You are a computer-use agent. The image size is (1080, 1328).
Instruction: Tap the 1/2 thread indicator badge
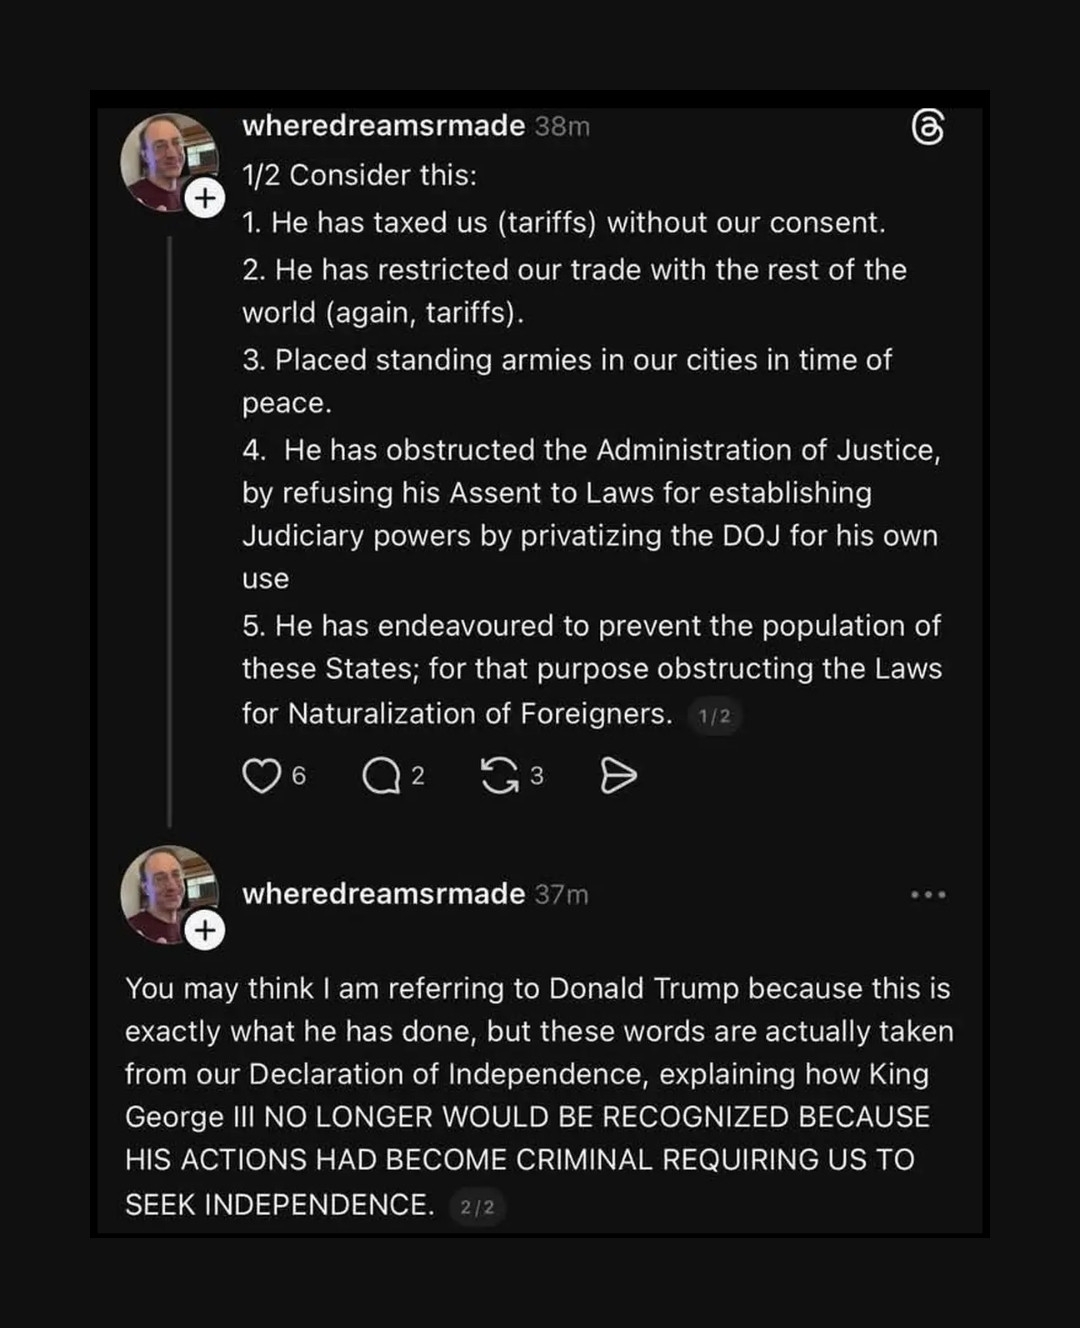(714, 716)
